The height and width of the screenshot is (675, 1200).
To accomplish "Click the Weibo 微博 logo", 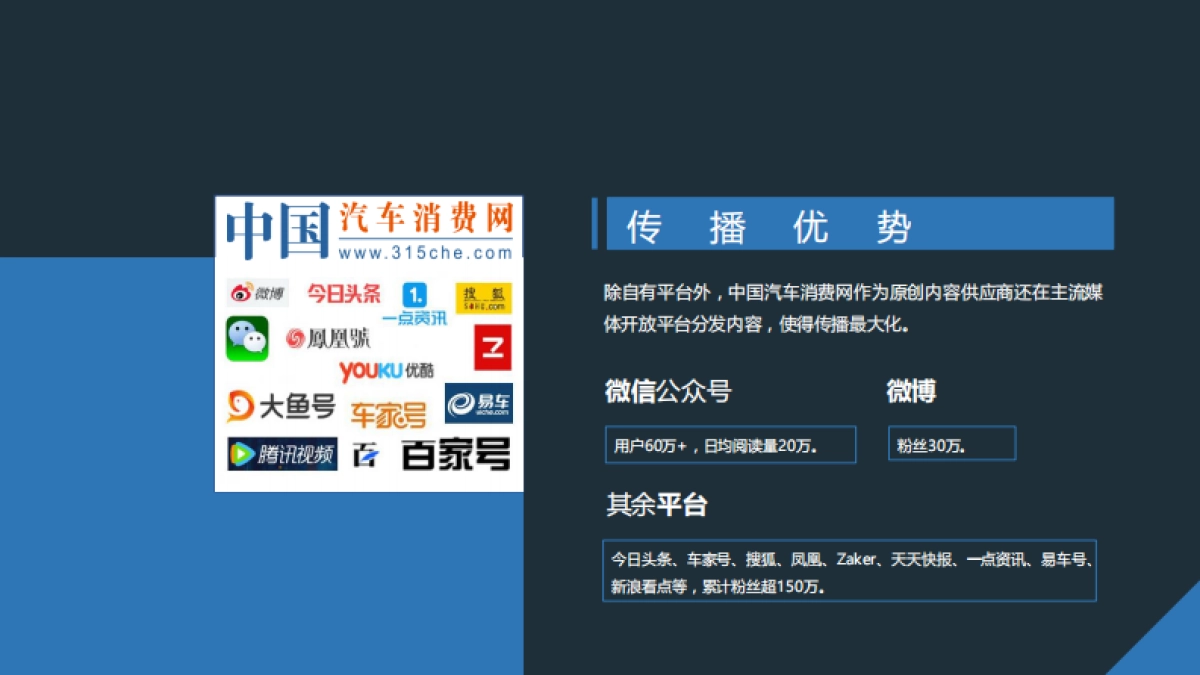I will pyautogui.click(x=258, y=292).
